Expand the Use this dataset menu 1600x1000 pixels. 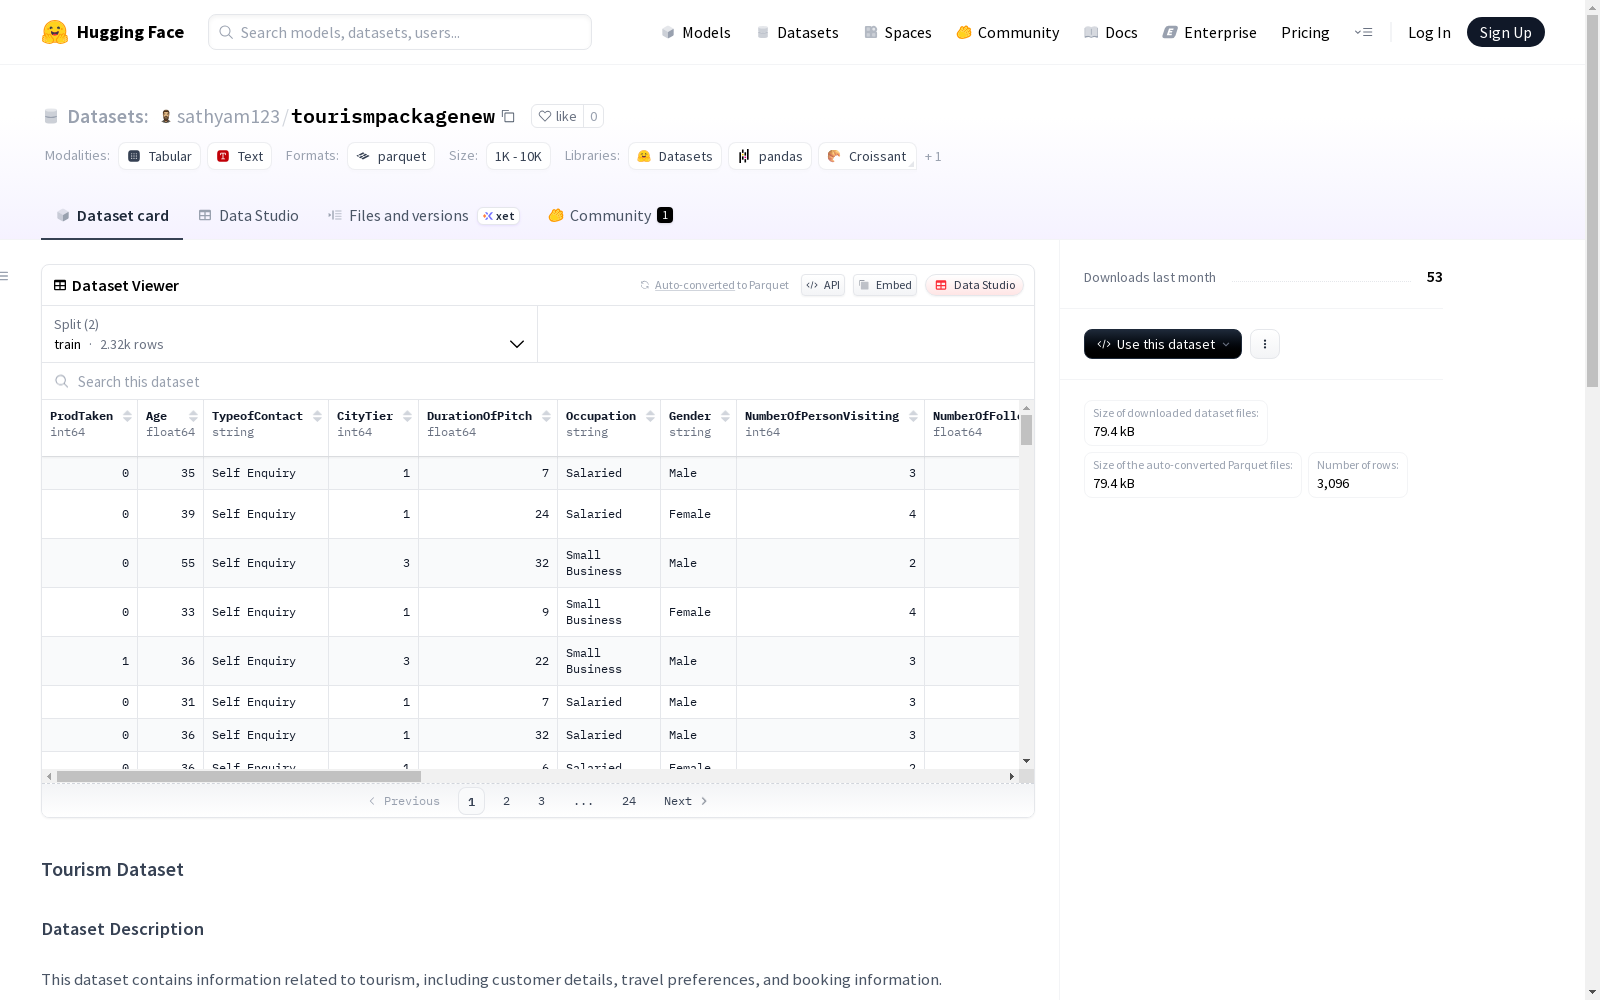[x=1163, y=344]
